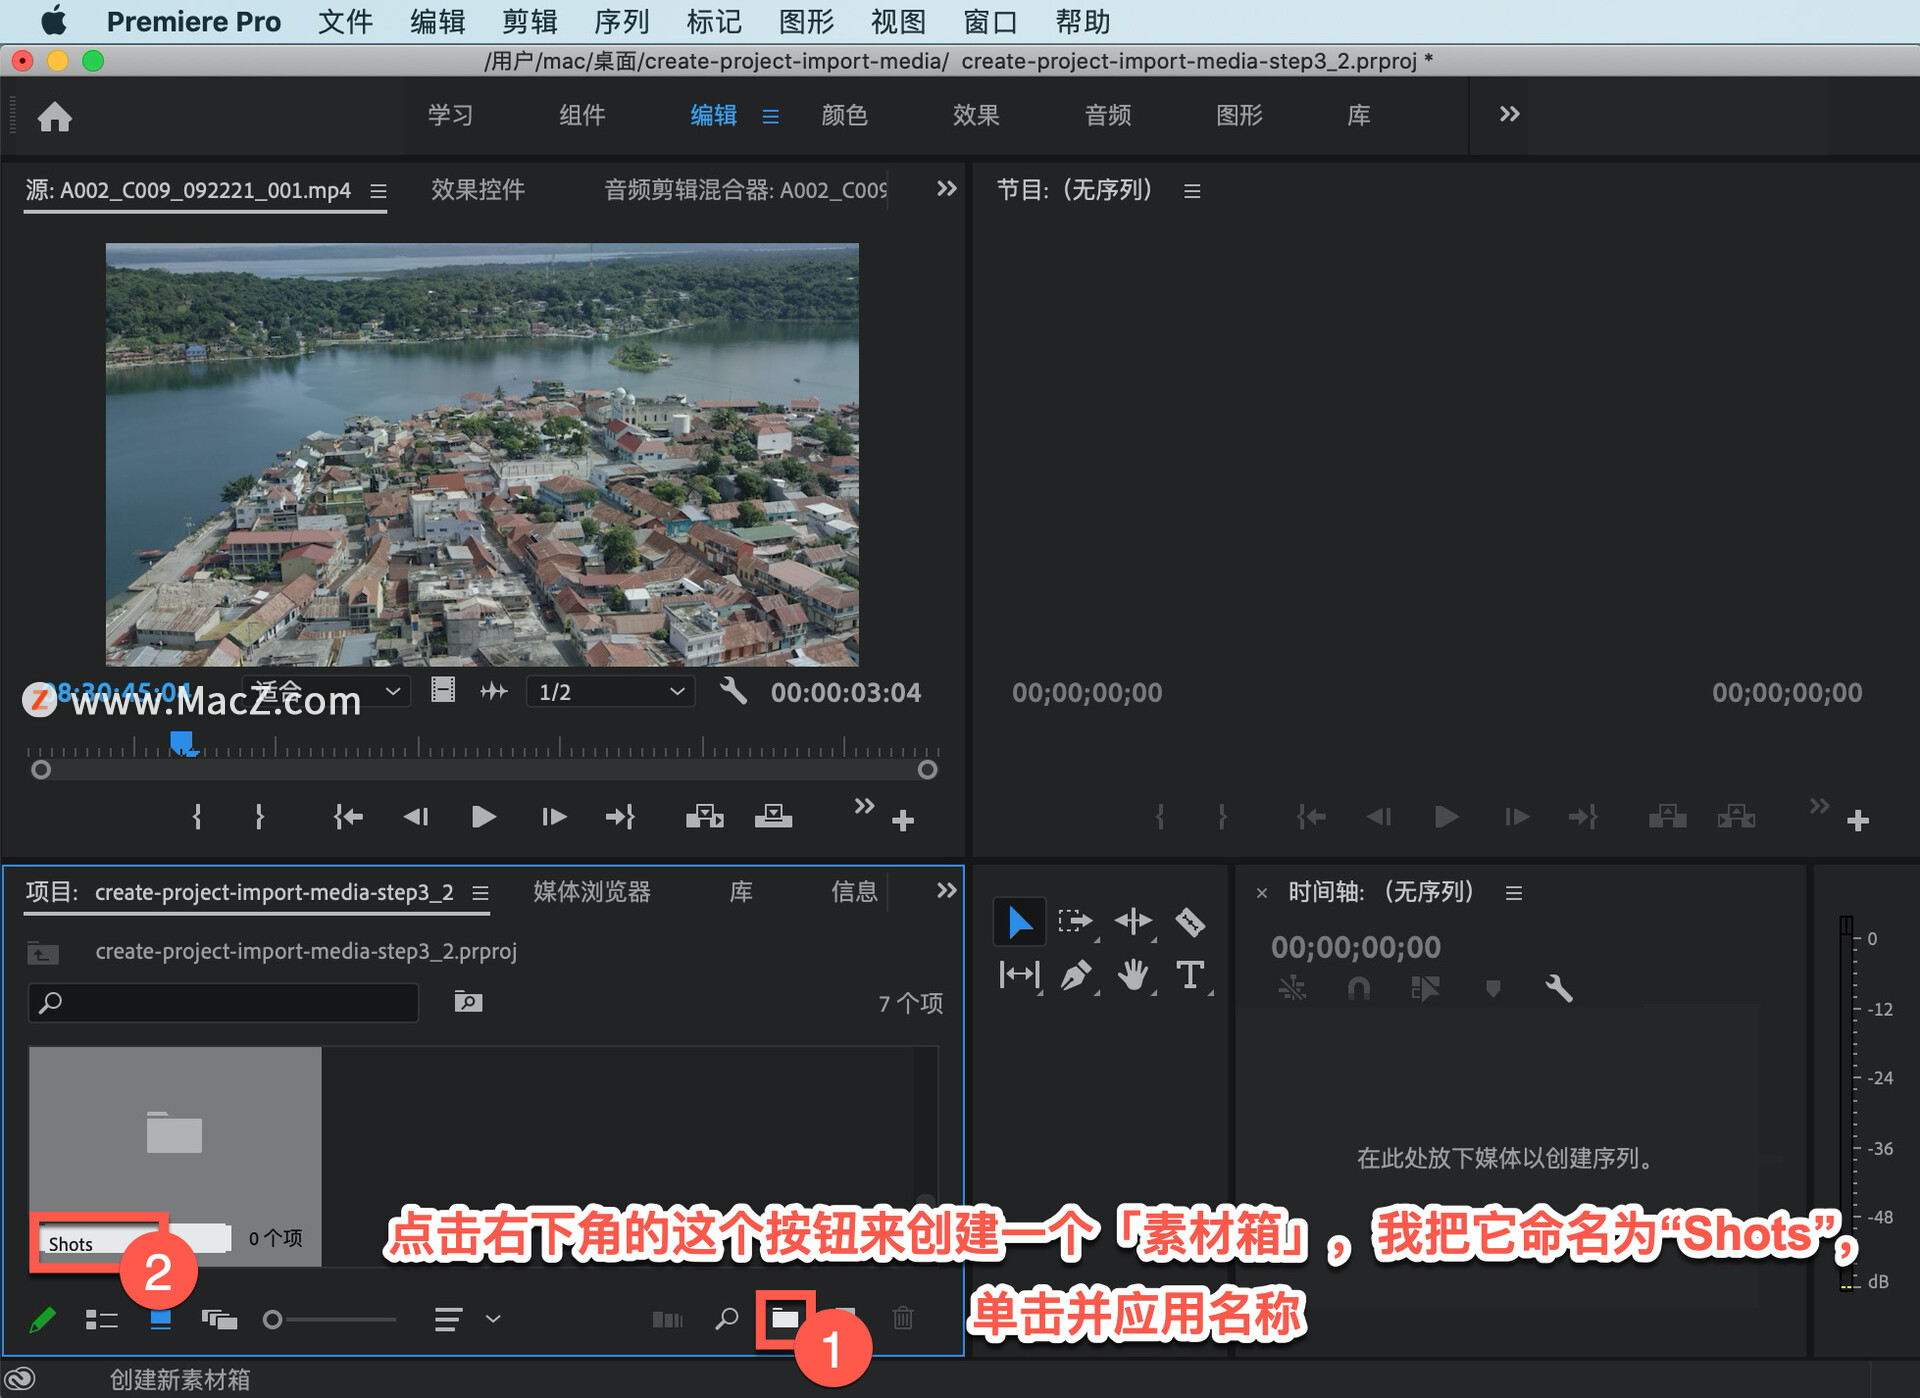This screenshot has width=1920, height=1398.
Task: Select the Pen tool
Action: (1076, 974)
